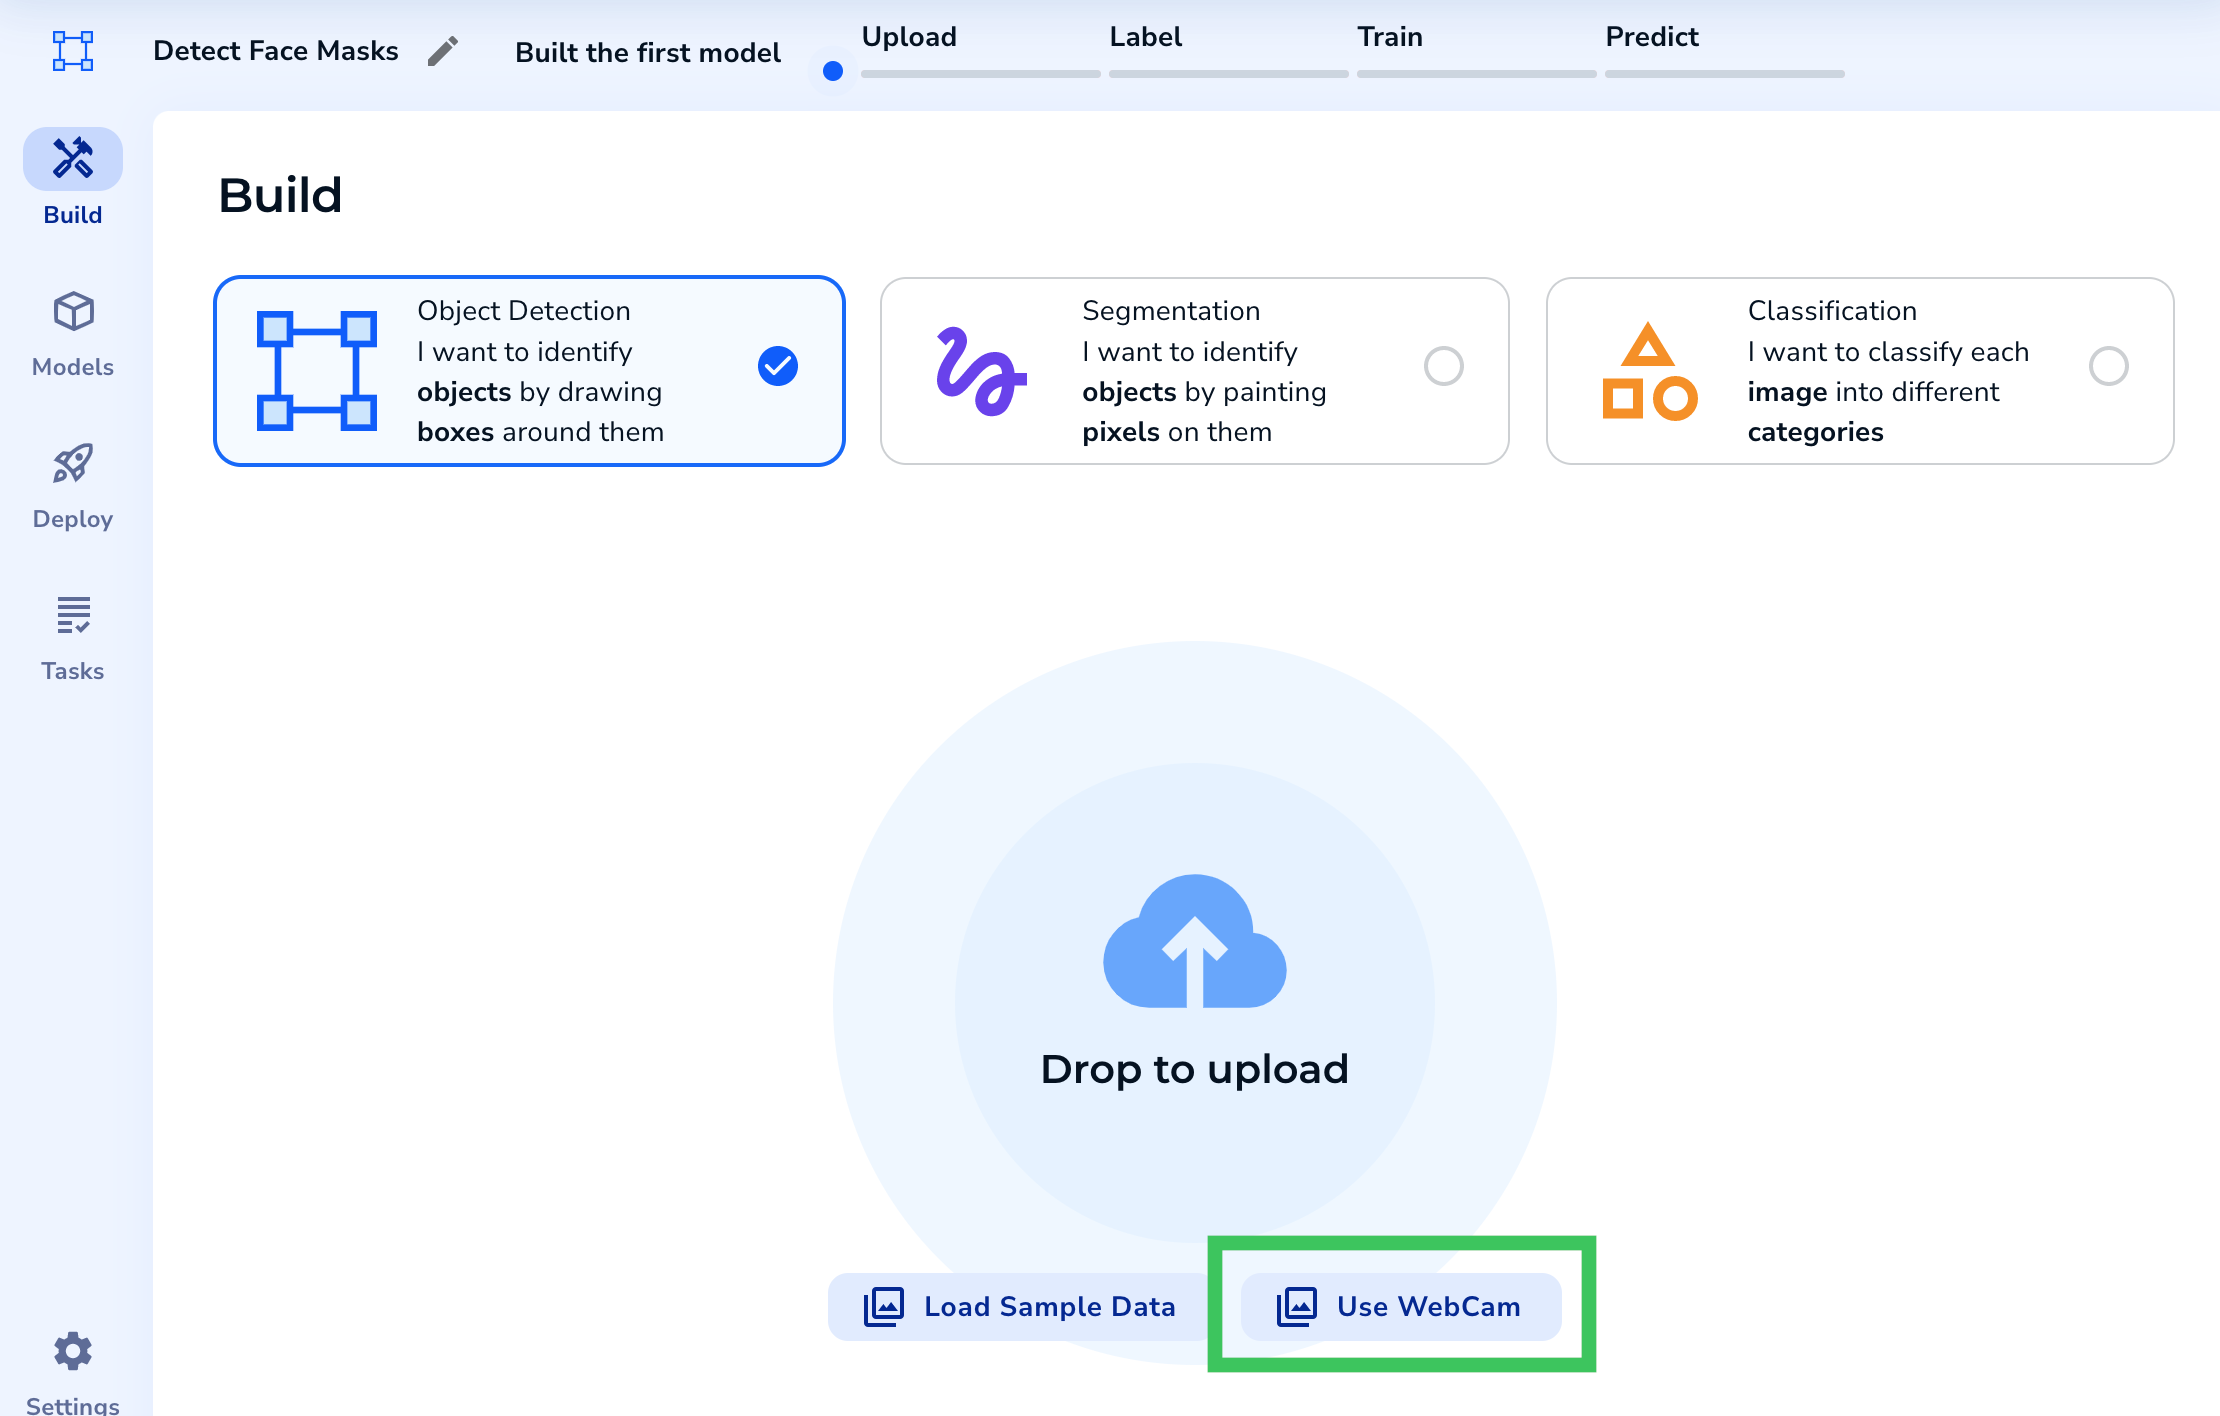Go to the Predict step

pyautogui.click(x=1651, y=37)
